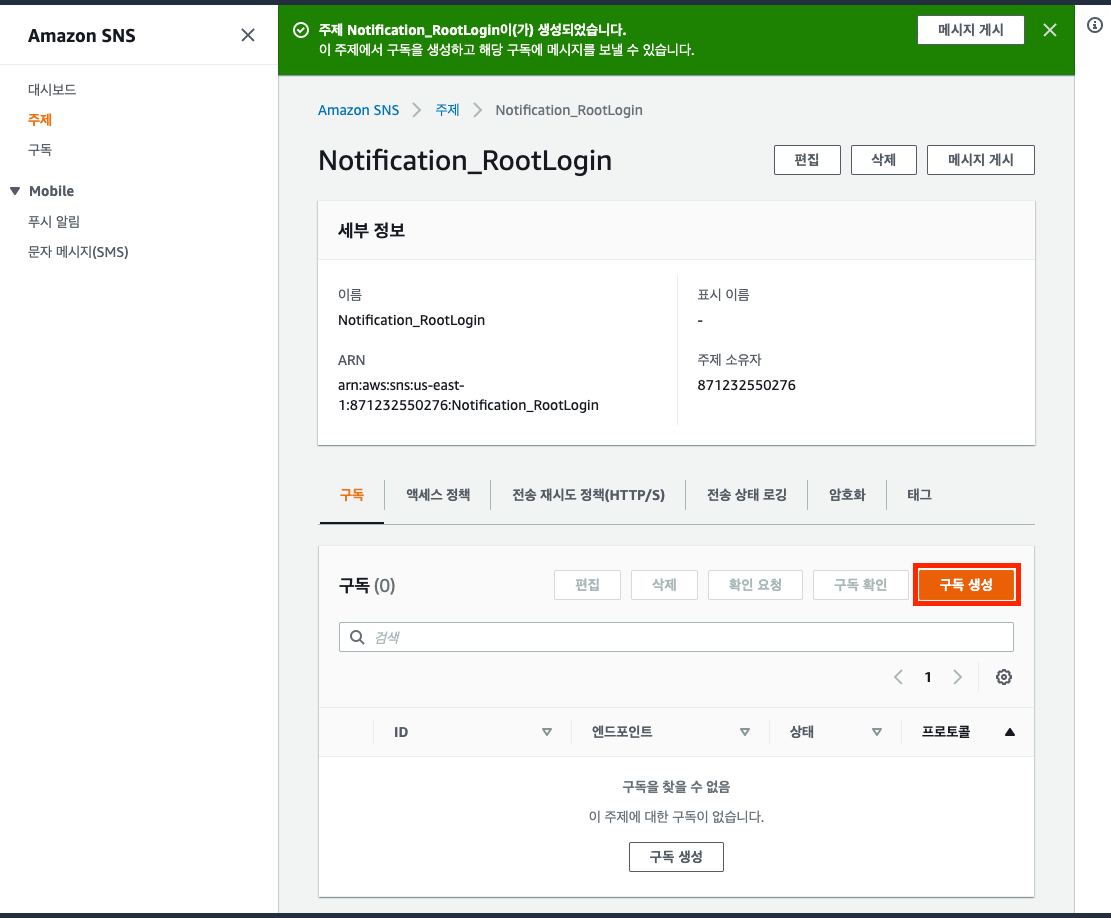Click 삭제 button in subscriptions panel
The image size is (1111, 918).
pos(664,585)
